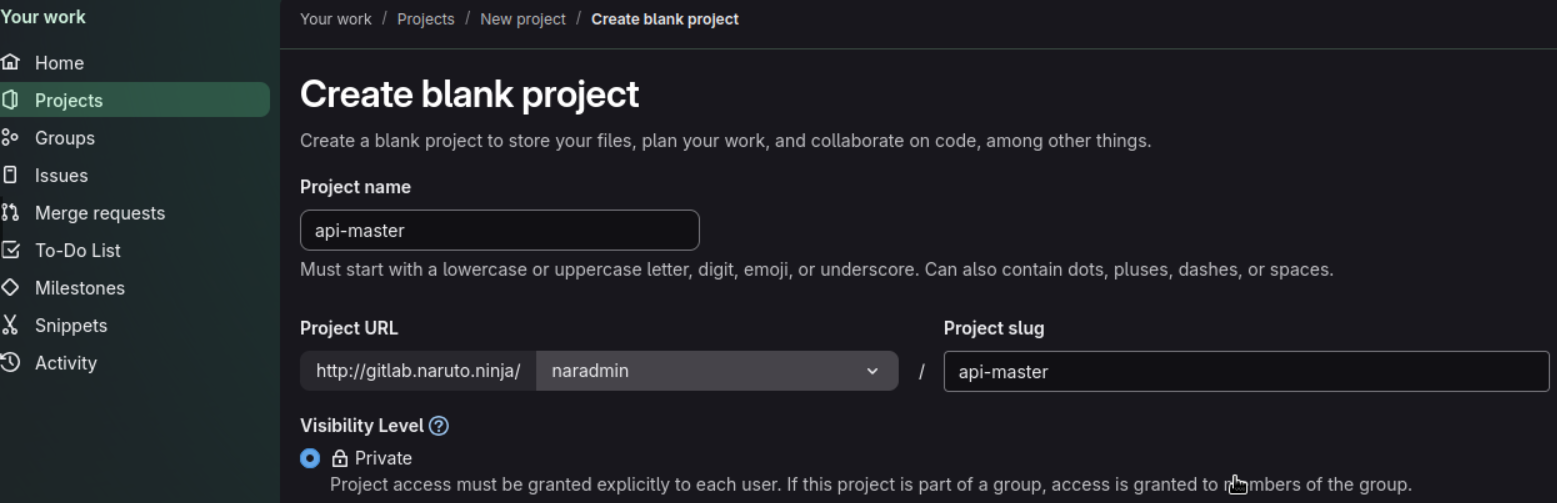Screen dimensions: 1557x503
Task: Click the Projects icon in sidebar
Action: coord(10,100)
